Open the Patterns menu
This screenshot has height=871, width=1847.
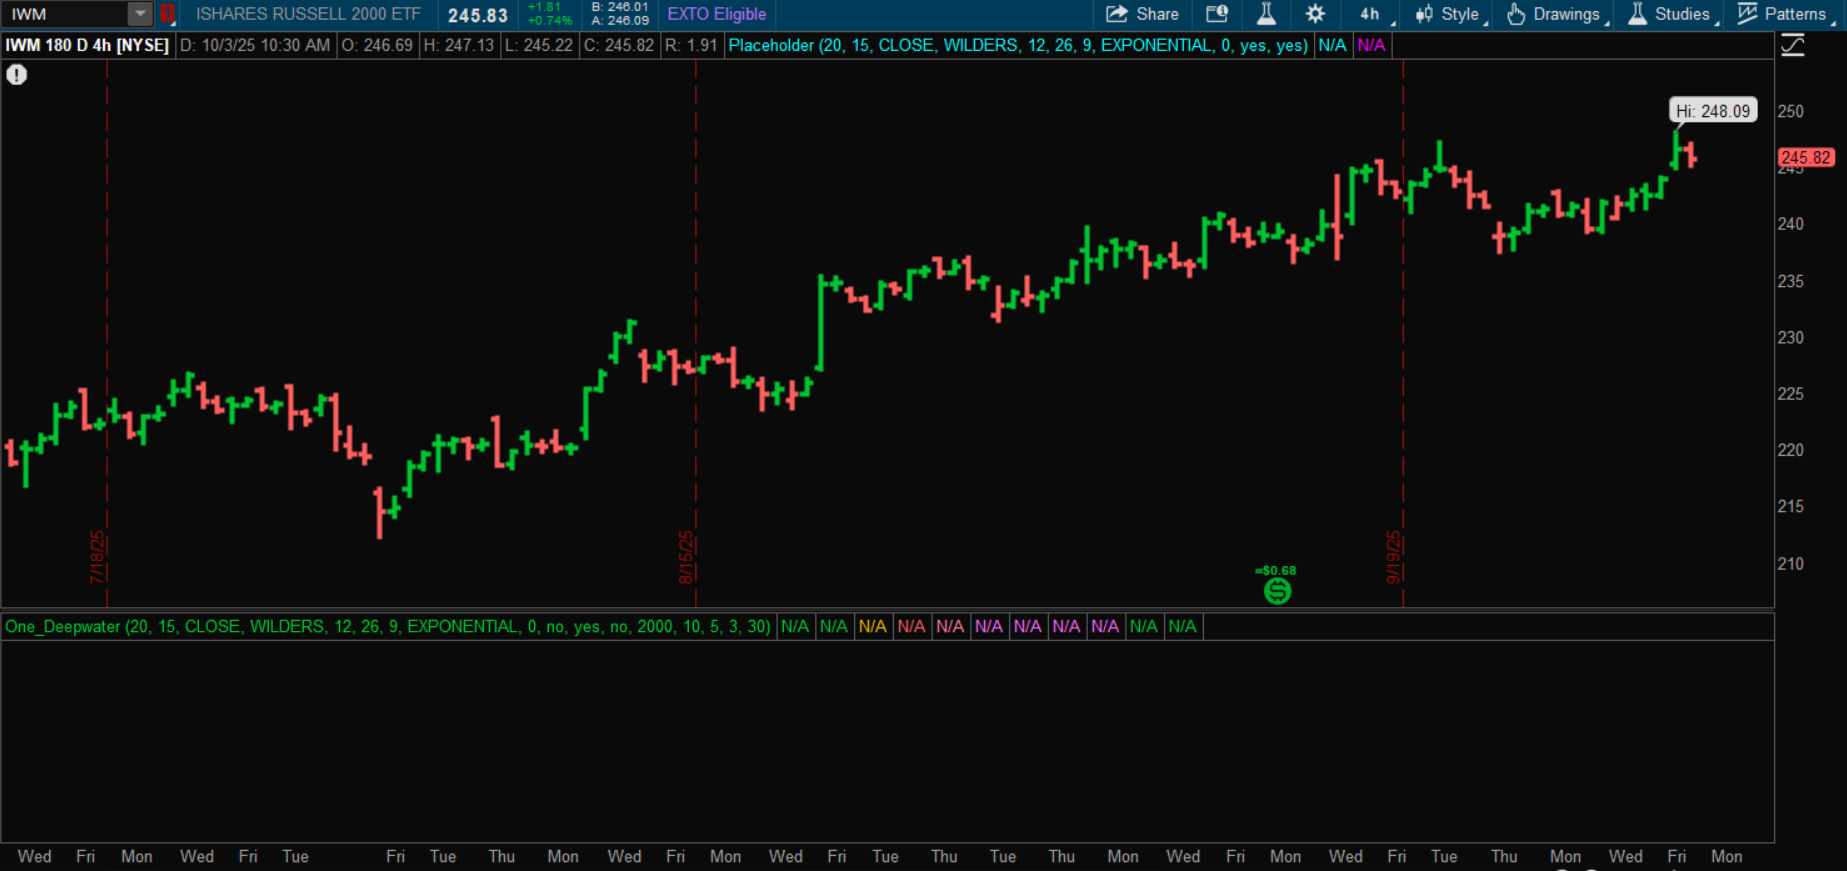[x=1783, y=14]
